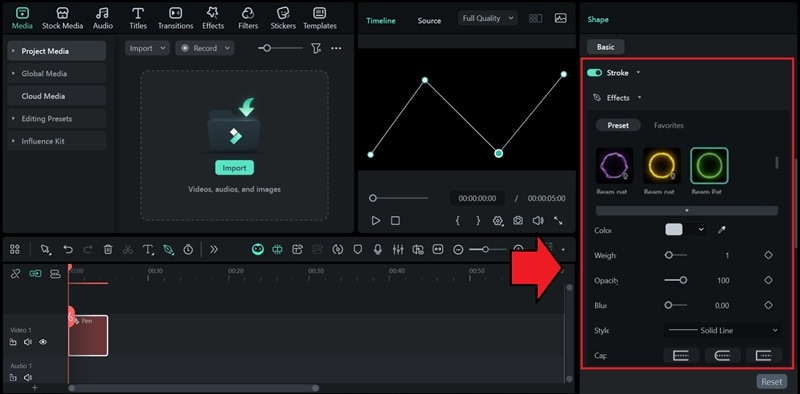Add a keyframe for Weight
The width and height of the screenshot is (800, 394).
click(768, 255)
